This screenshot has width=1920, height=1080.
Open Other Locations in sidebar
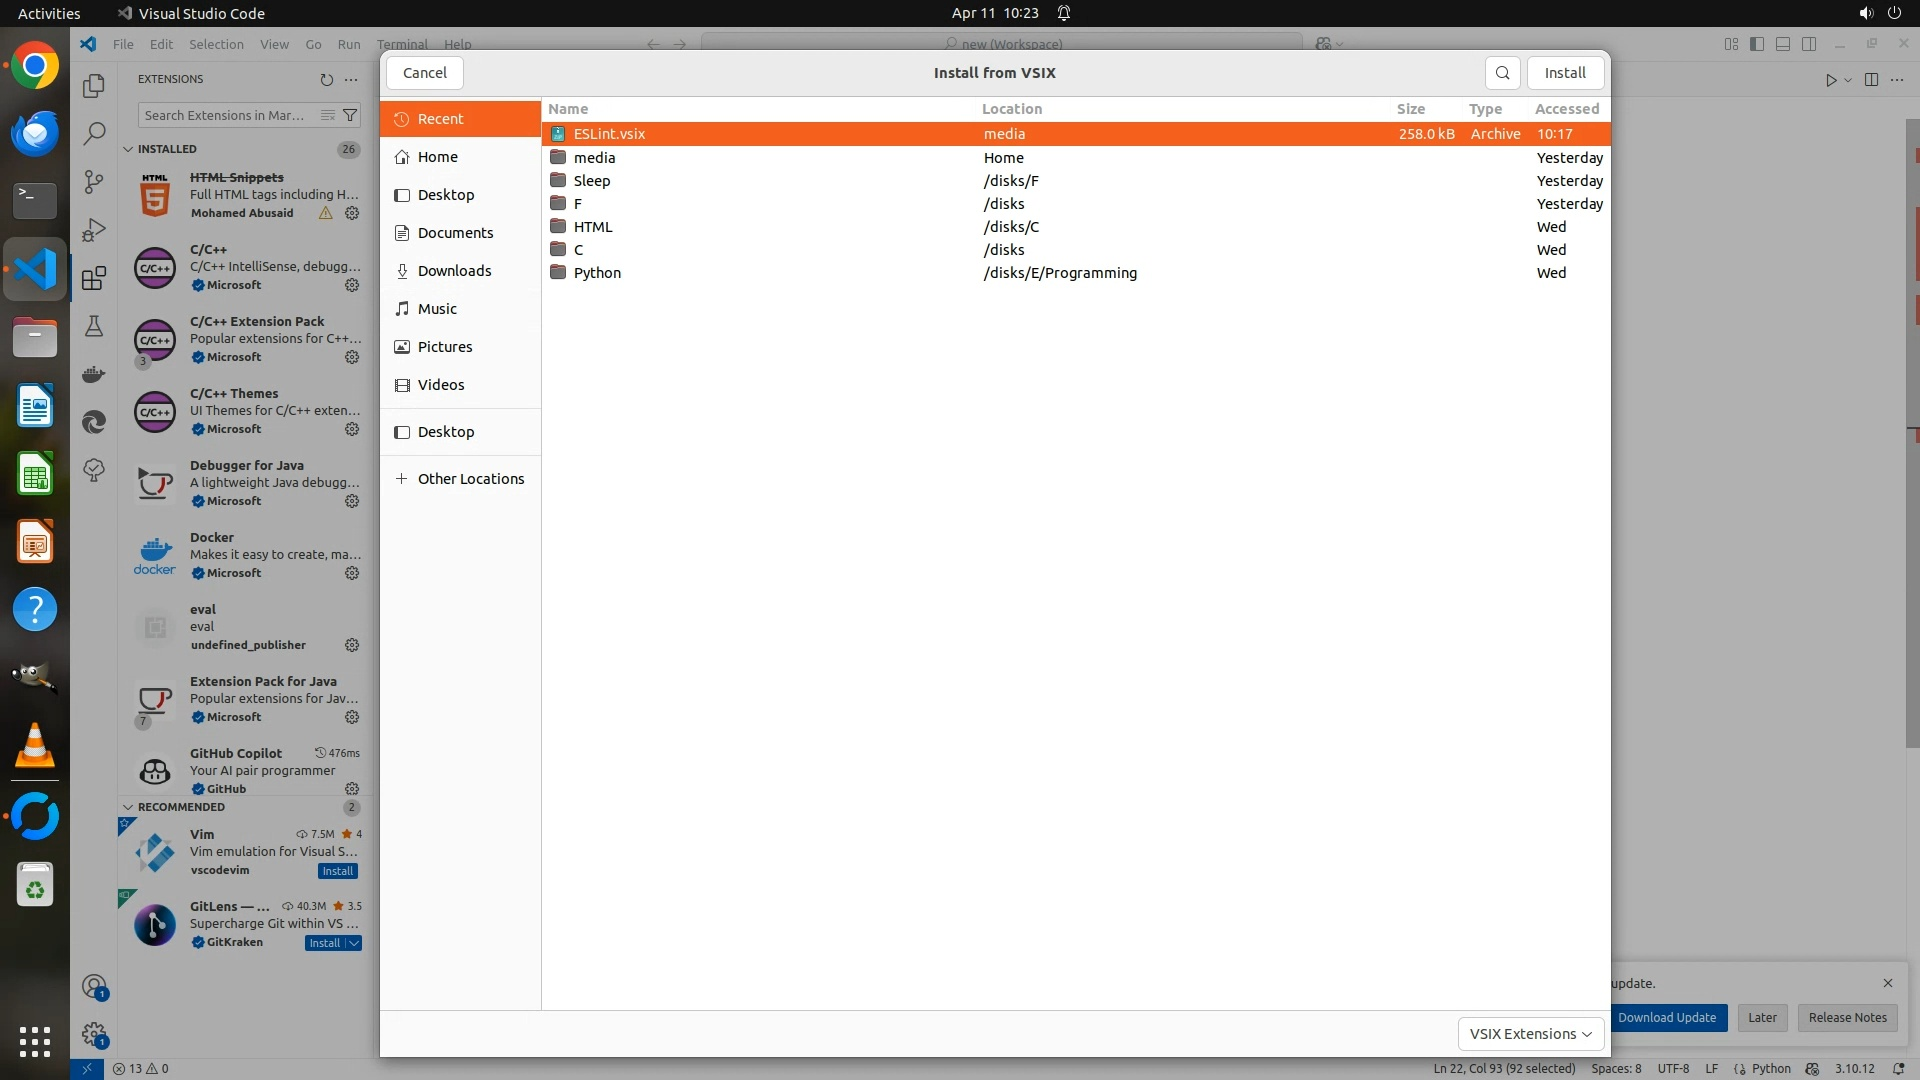click(x=470, y=478)
